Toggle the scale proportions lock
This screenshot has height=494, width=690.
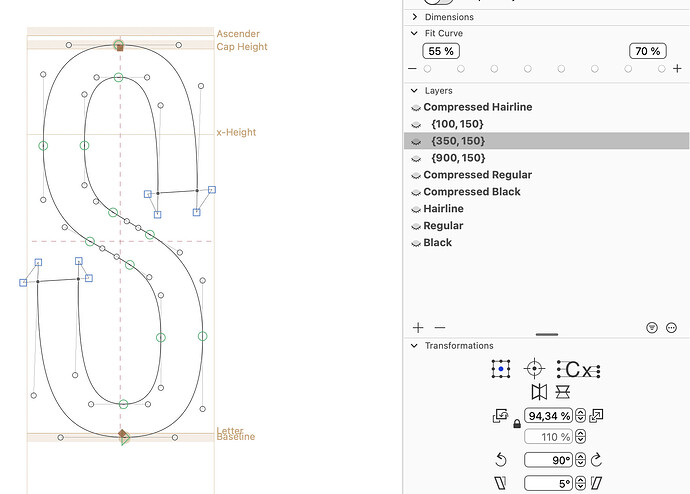pos(516,424)
